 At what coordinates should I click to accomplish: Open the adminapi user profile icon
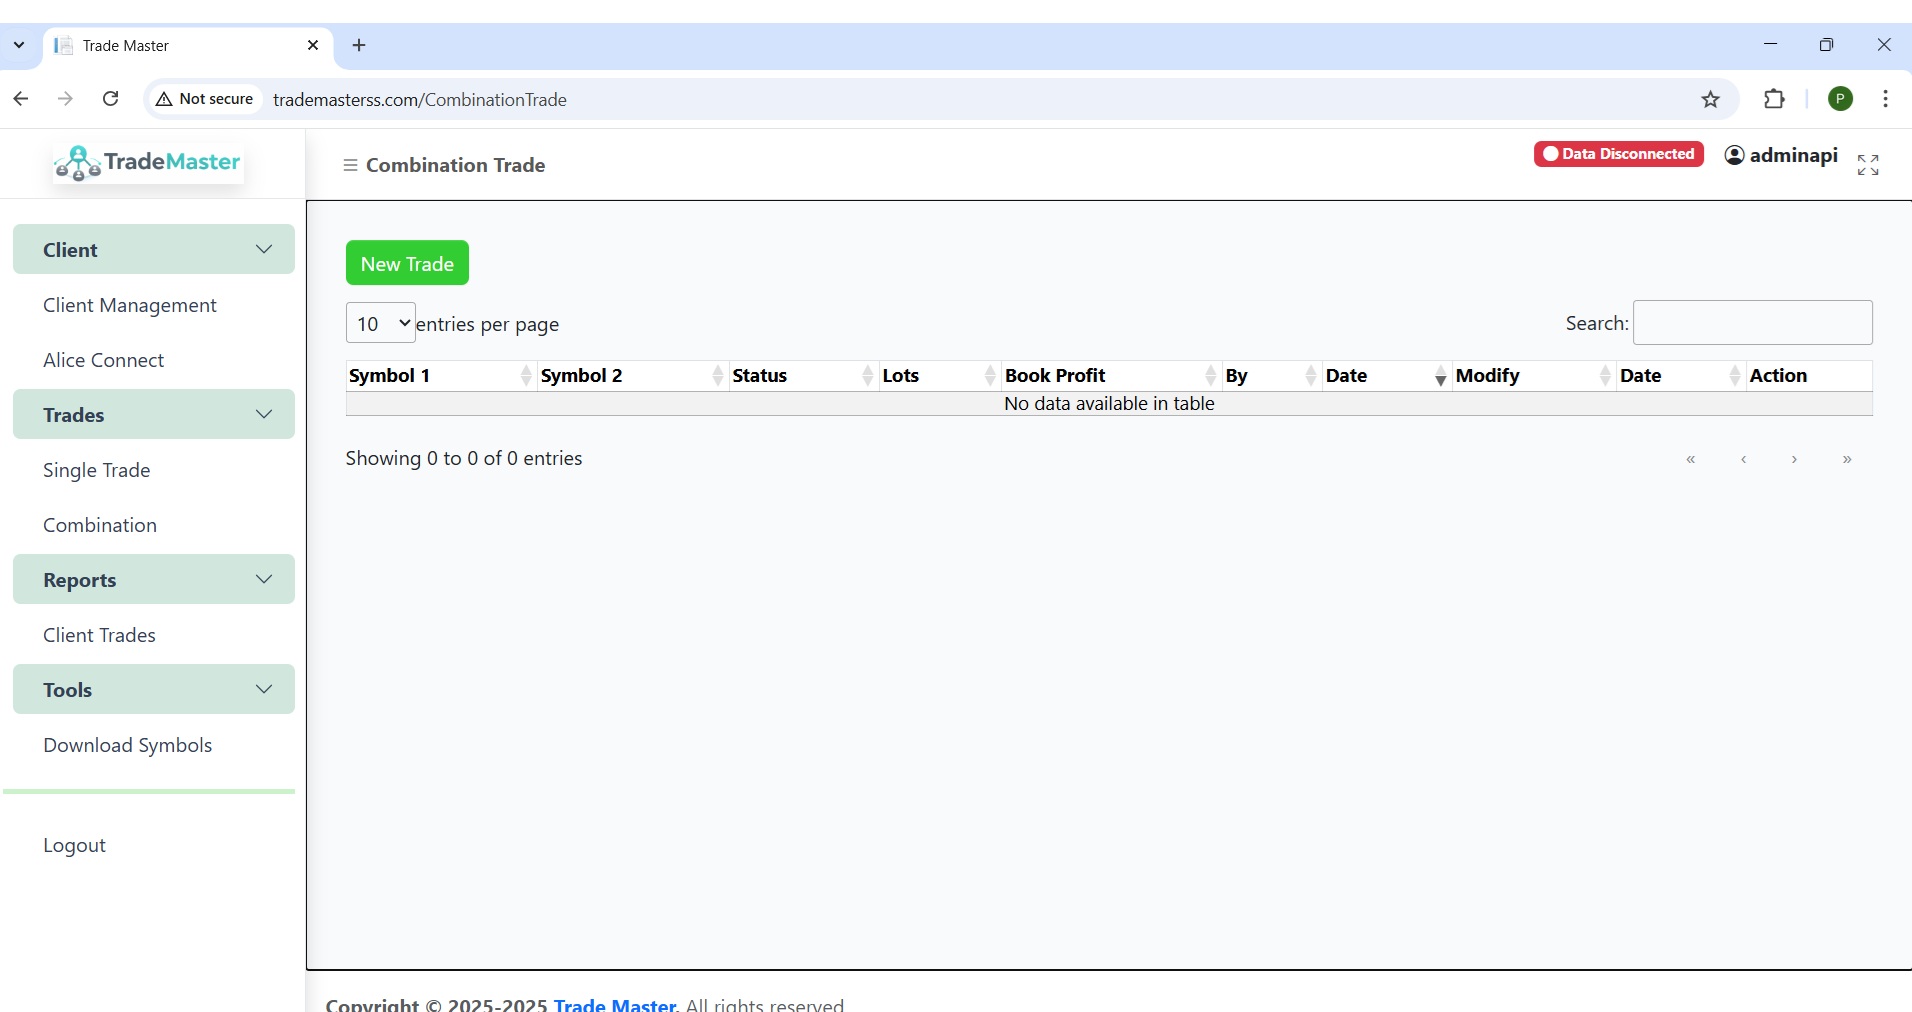pyautogui.click(x=1734, y=155)
